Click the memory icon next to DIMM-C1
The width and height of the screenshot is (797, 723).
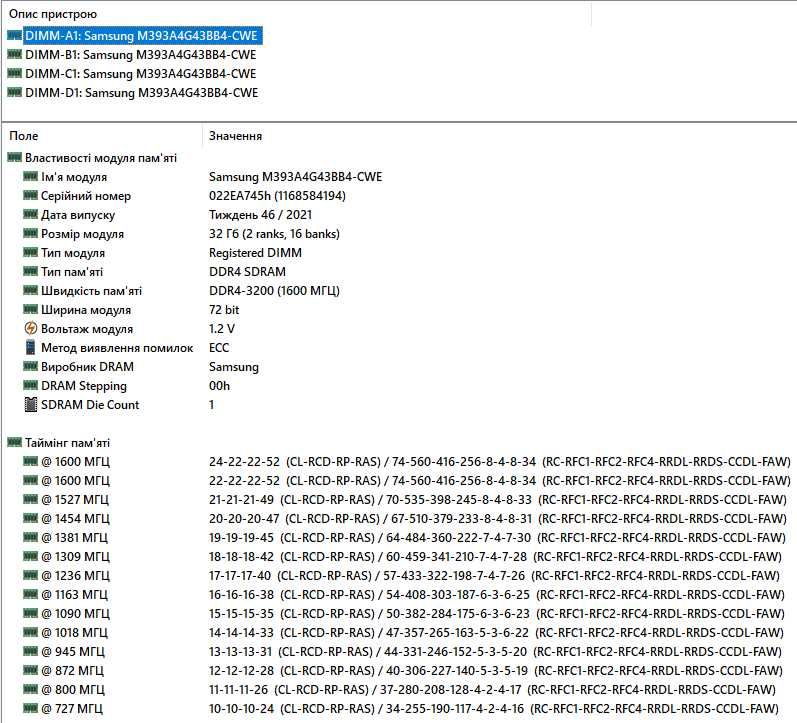tap(15, 73)
